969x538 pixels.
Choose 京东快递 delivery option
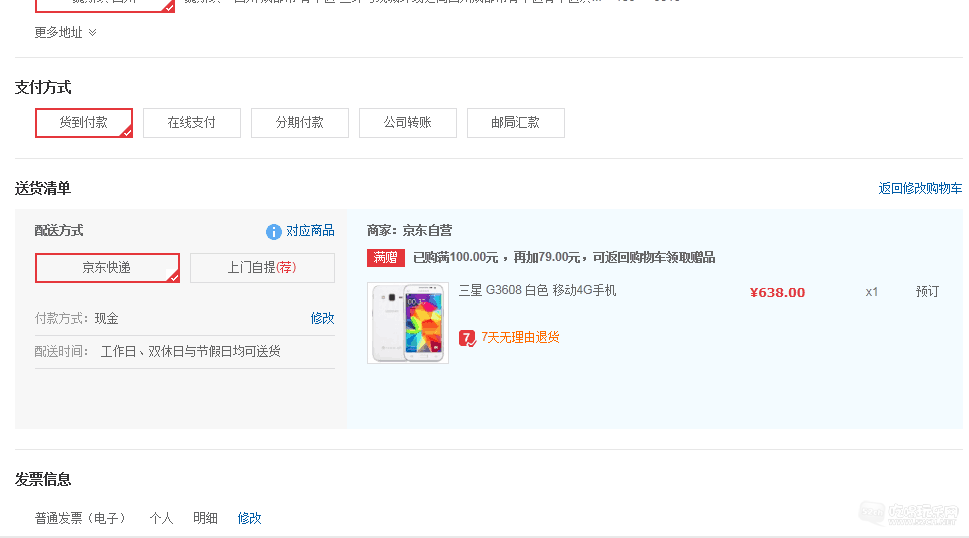107,267
